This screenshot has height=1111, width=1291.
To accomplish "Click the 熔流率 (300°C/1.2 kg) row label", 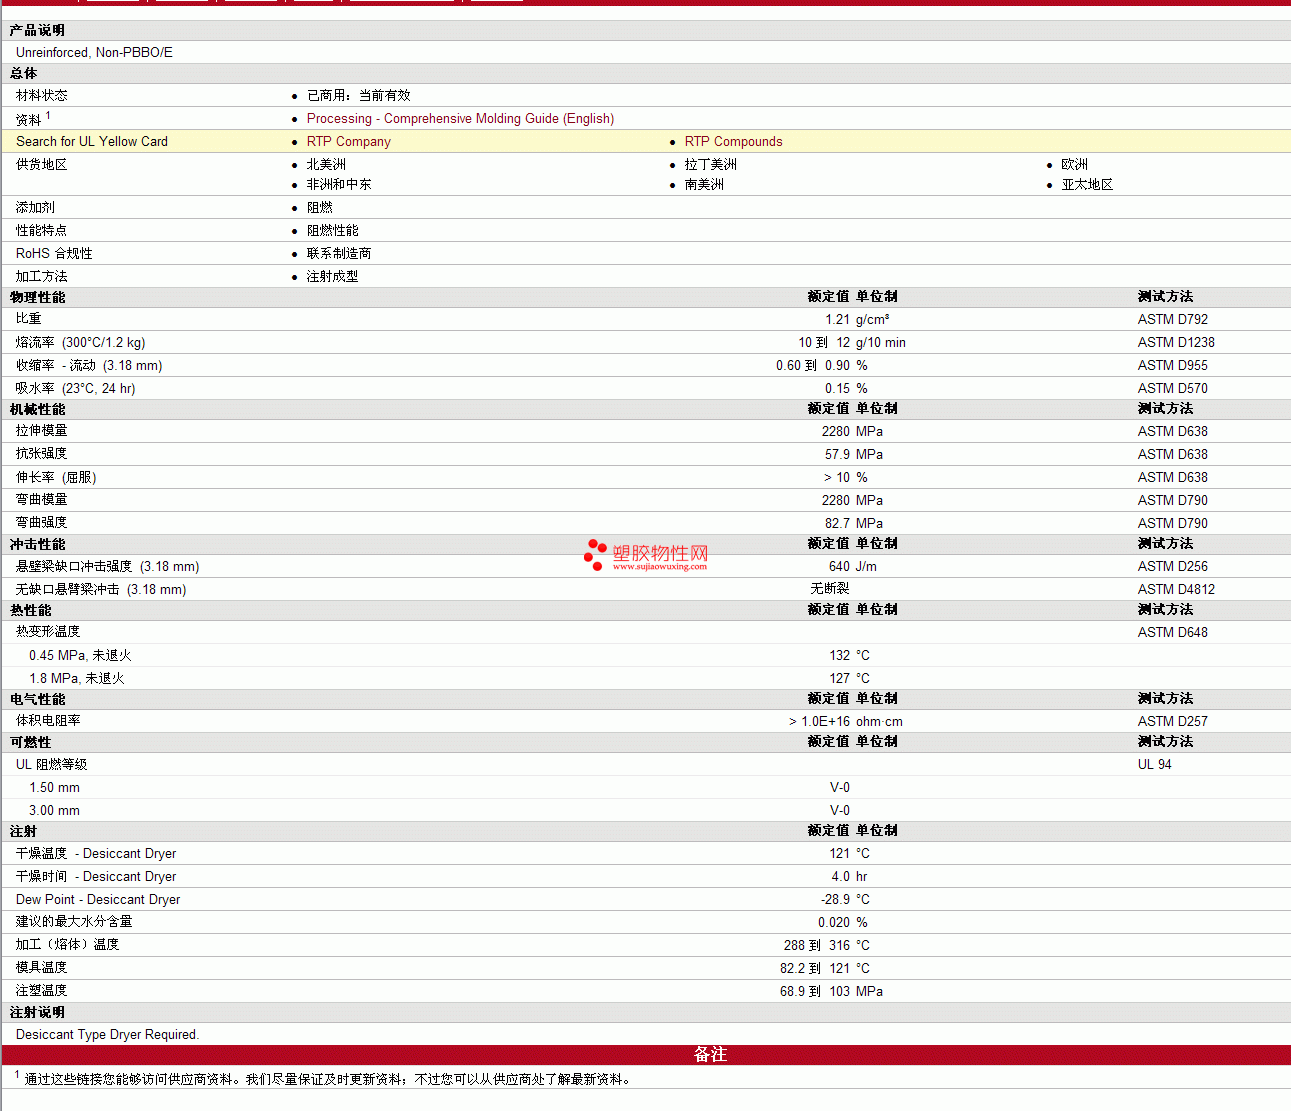I will coord(80,342).
